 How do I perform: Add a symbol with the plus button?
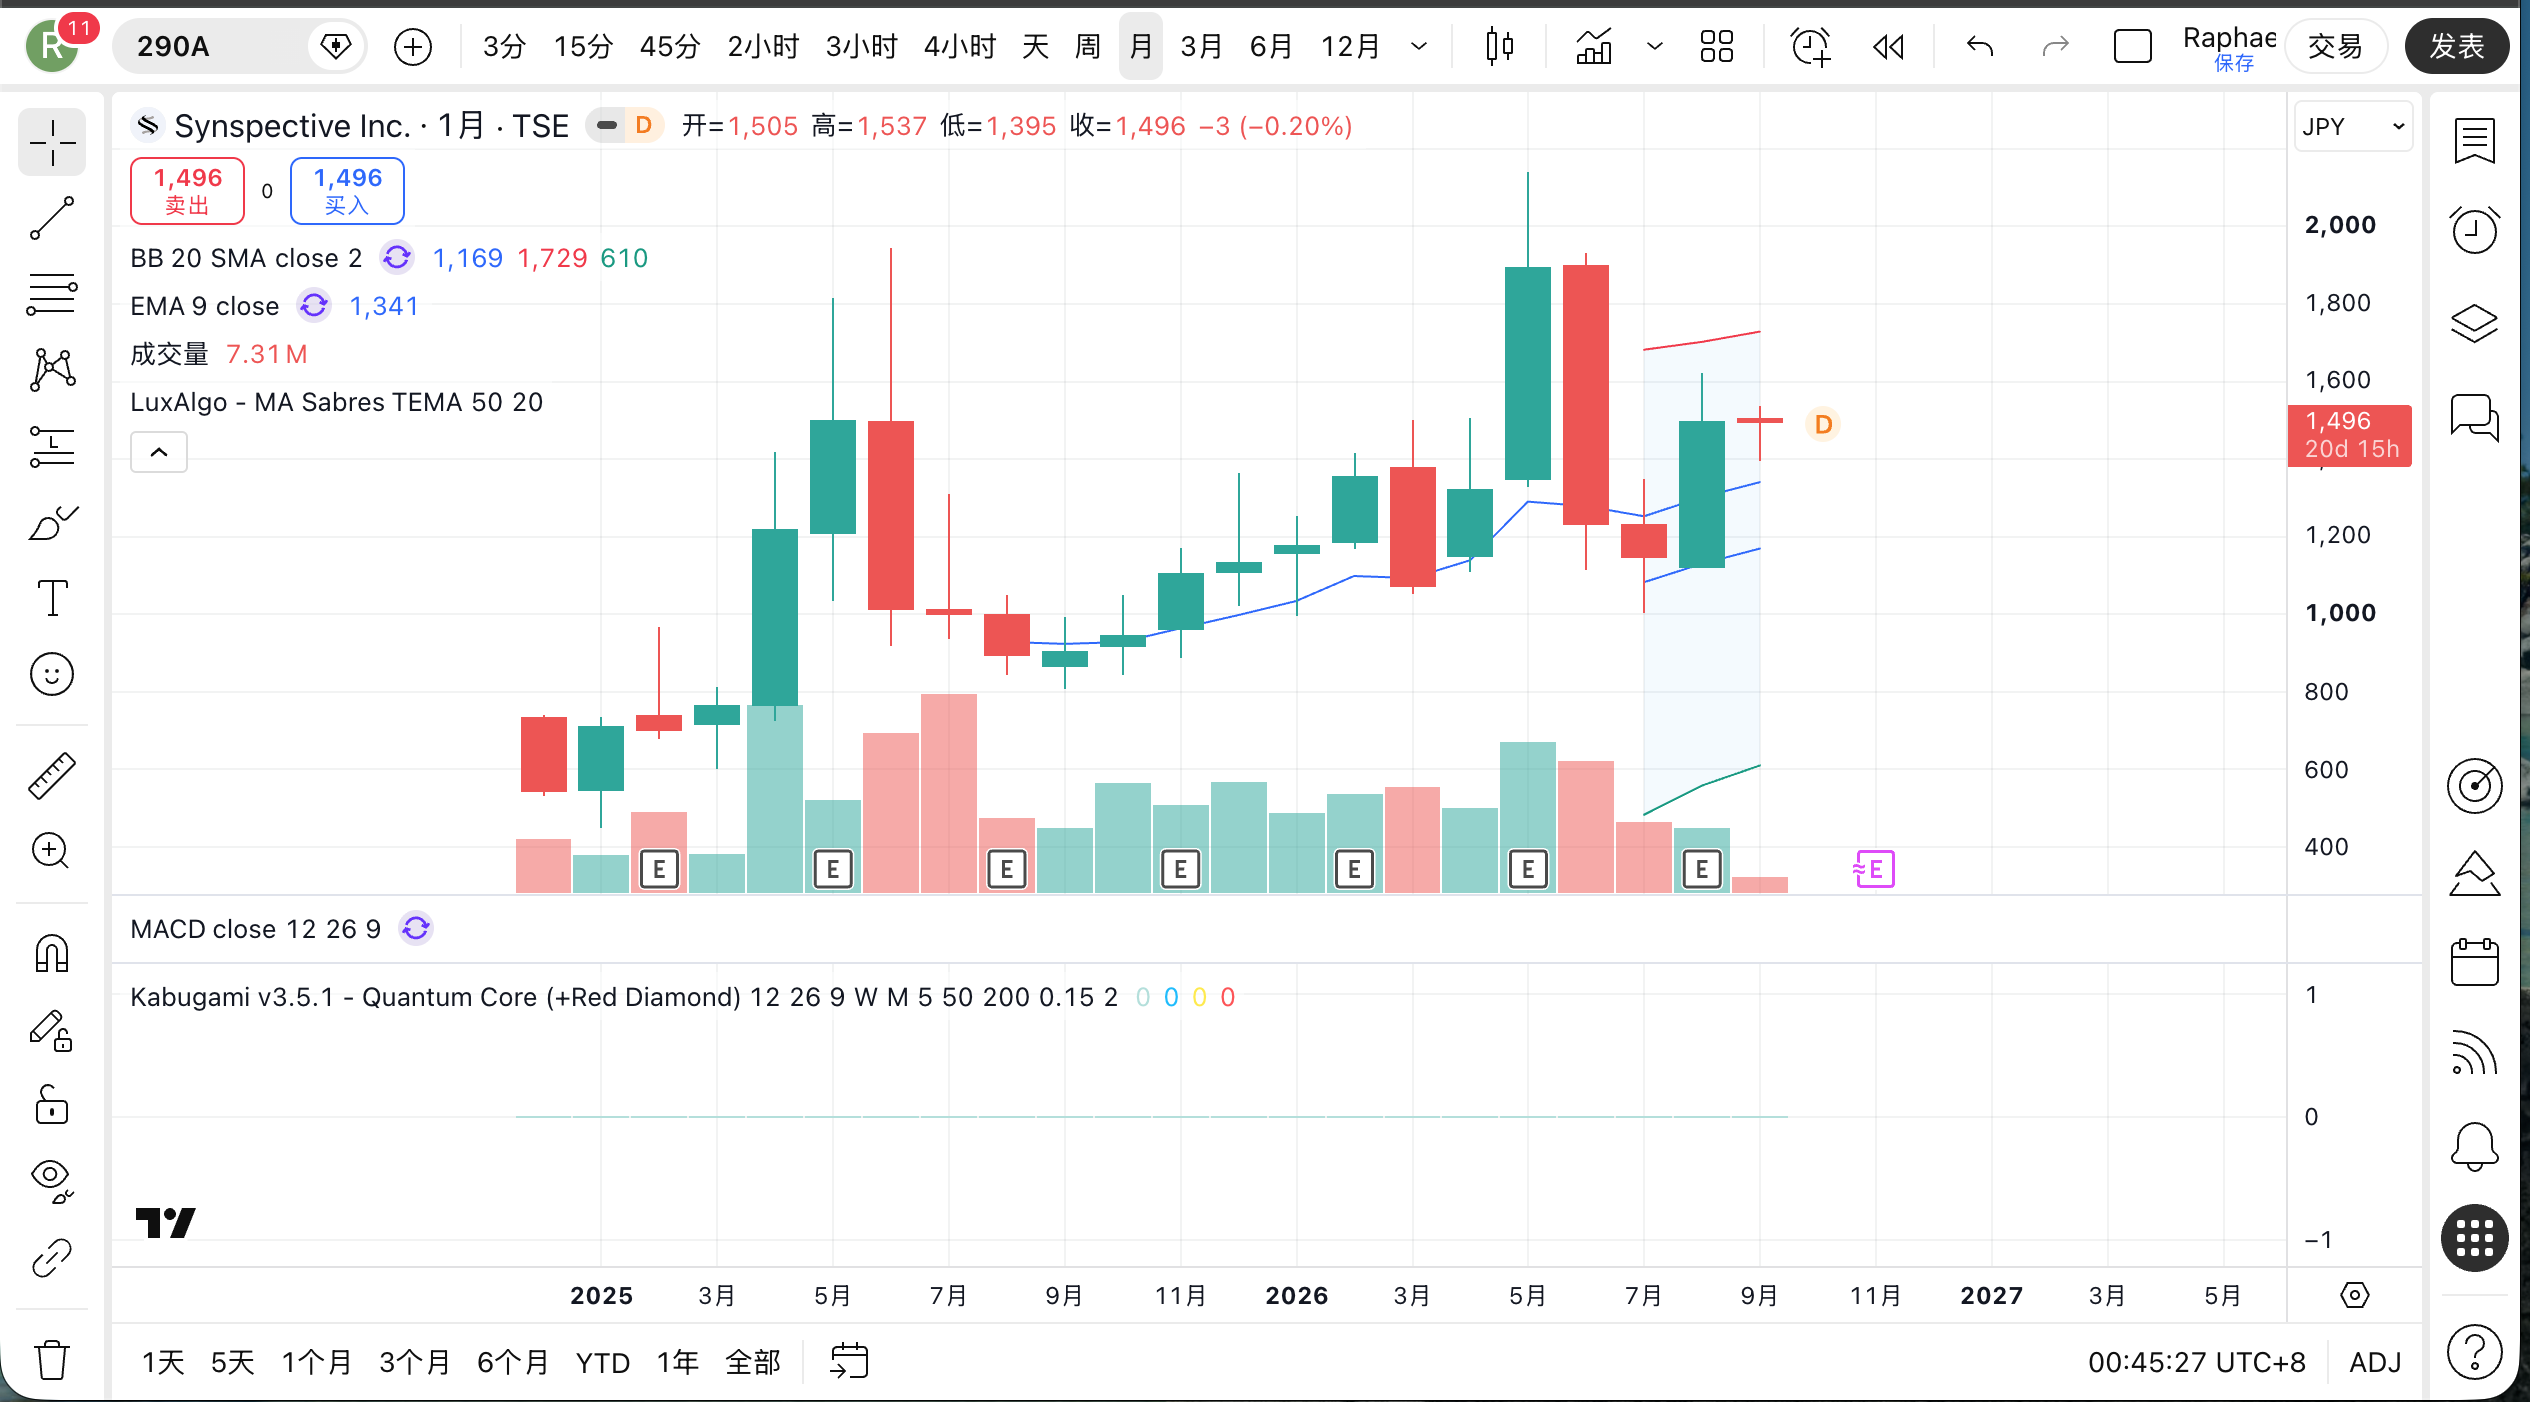point(412,46)
